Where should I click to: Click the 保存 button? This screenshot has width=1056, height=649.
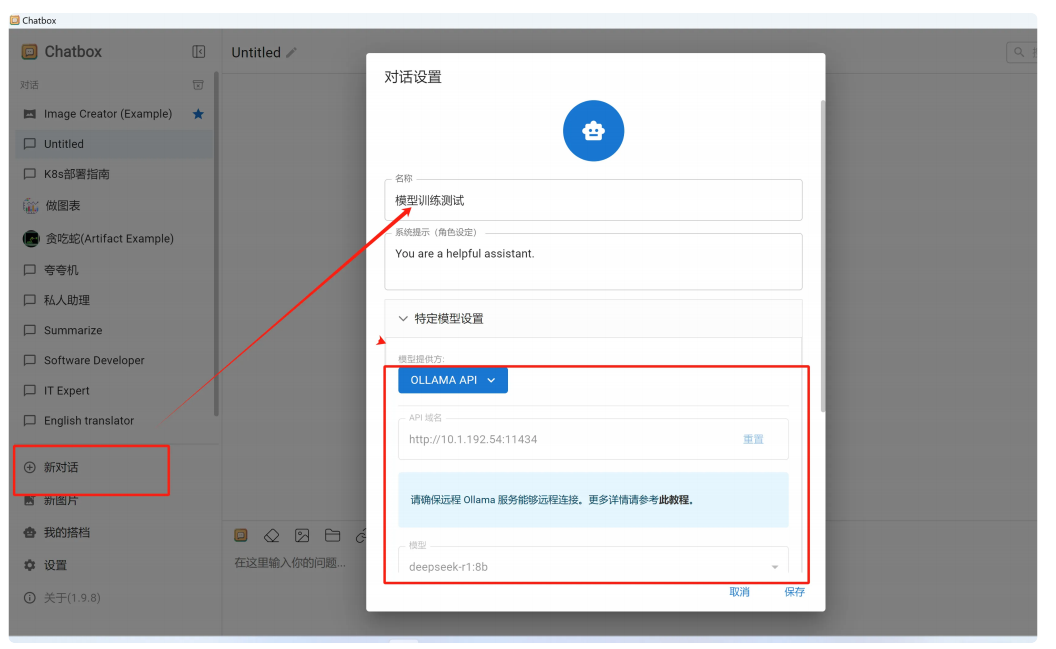click(x=794, y=592)
